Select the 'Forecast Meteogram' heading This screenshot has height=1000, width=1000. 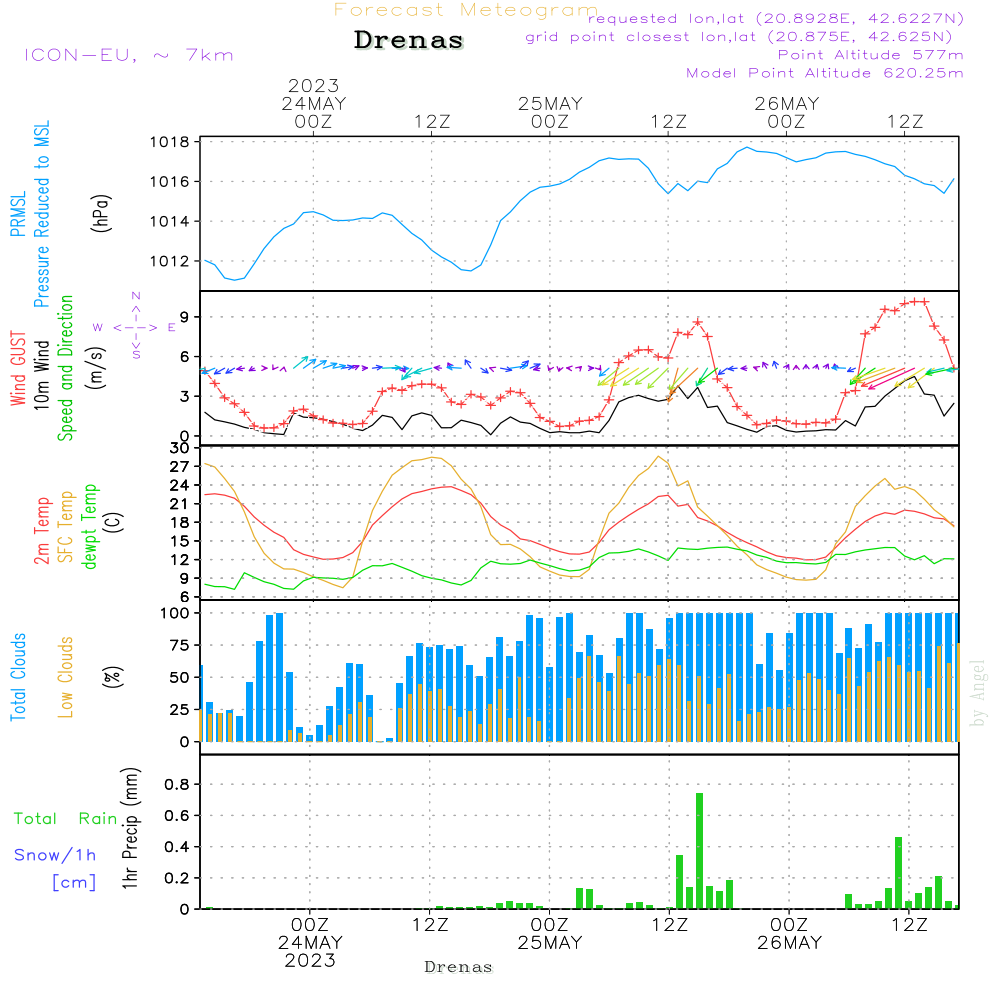466,10
